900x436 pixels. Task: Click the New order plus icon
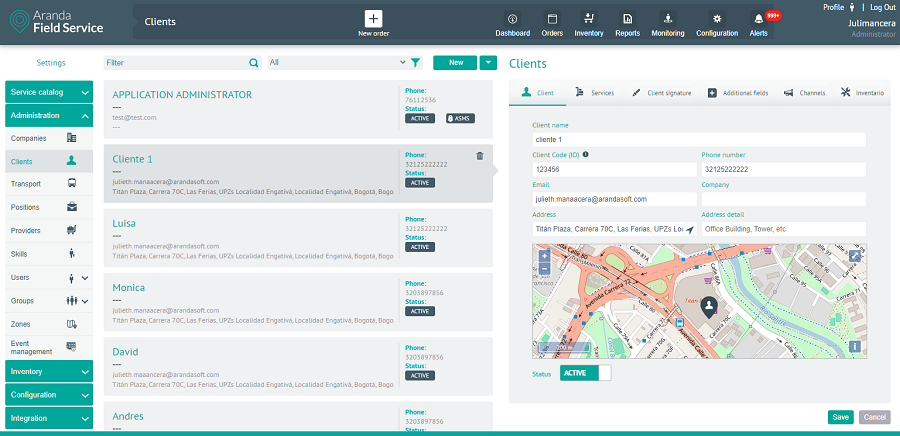click(374, 18)
